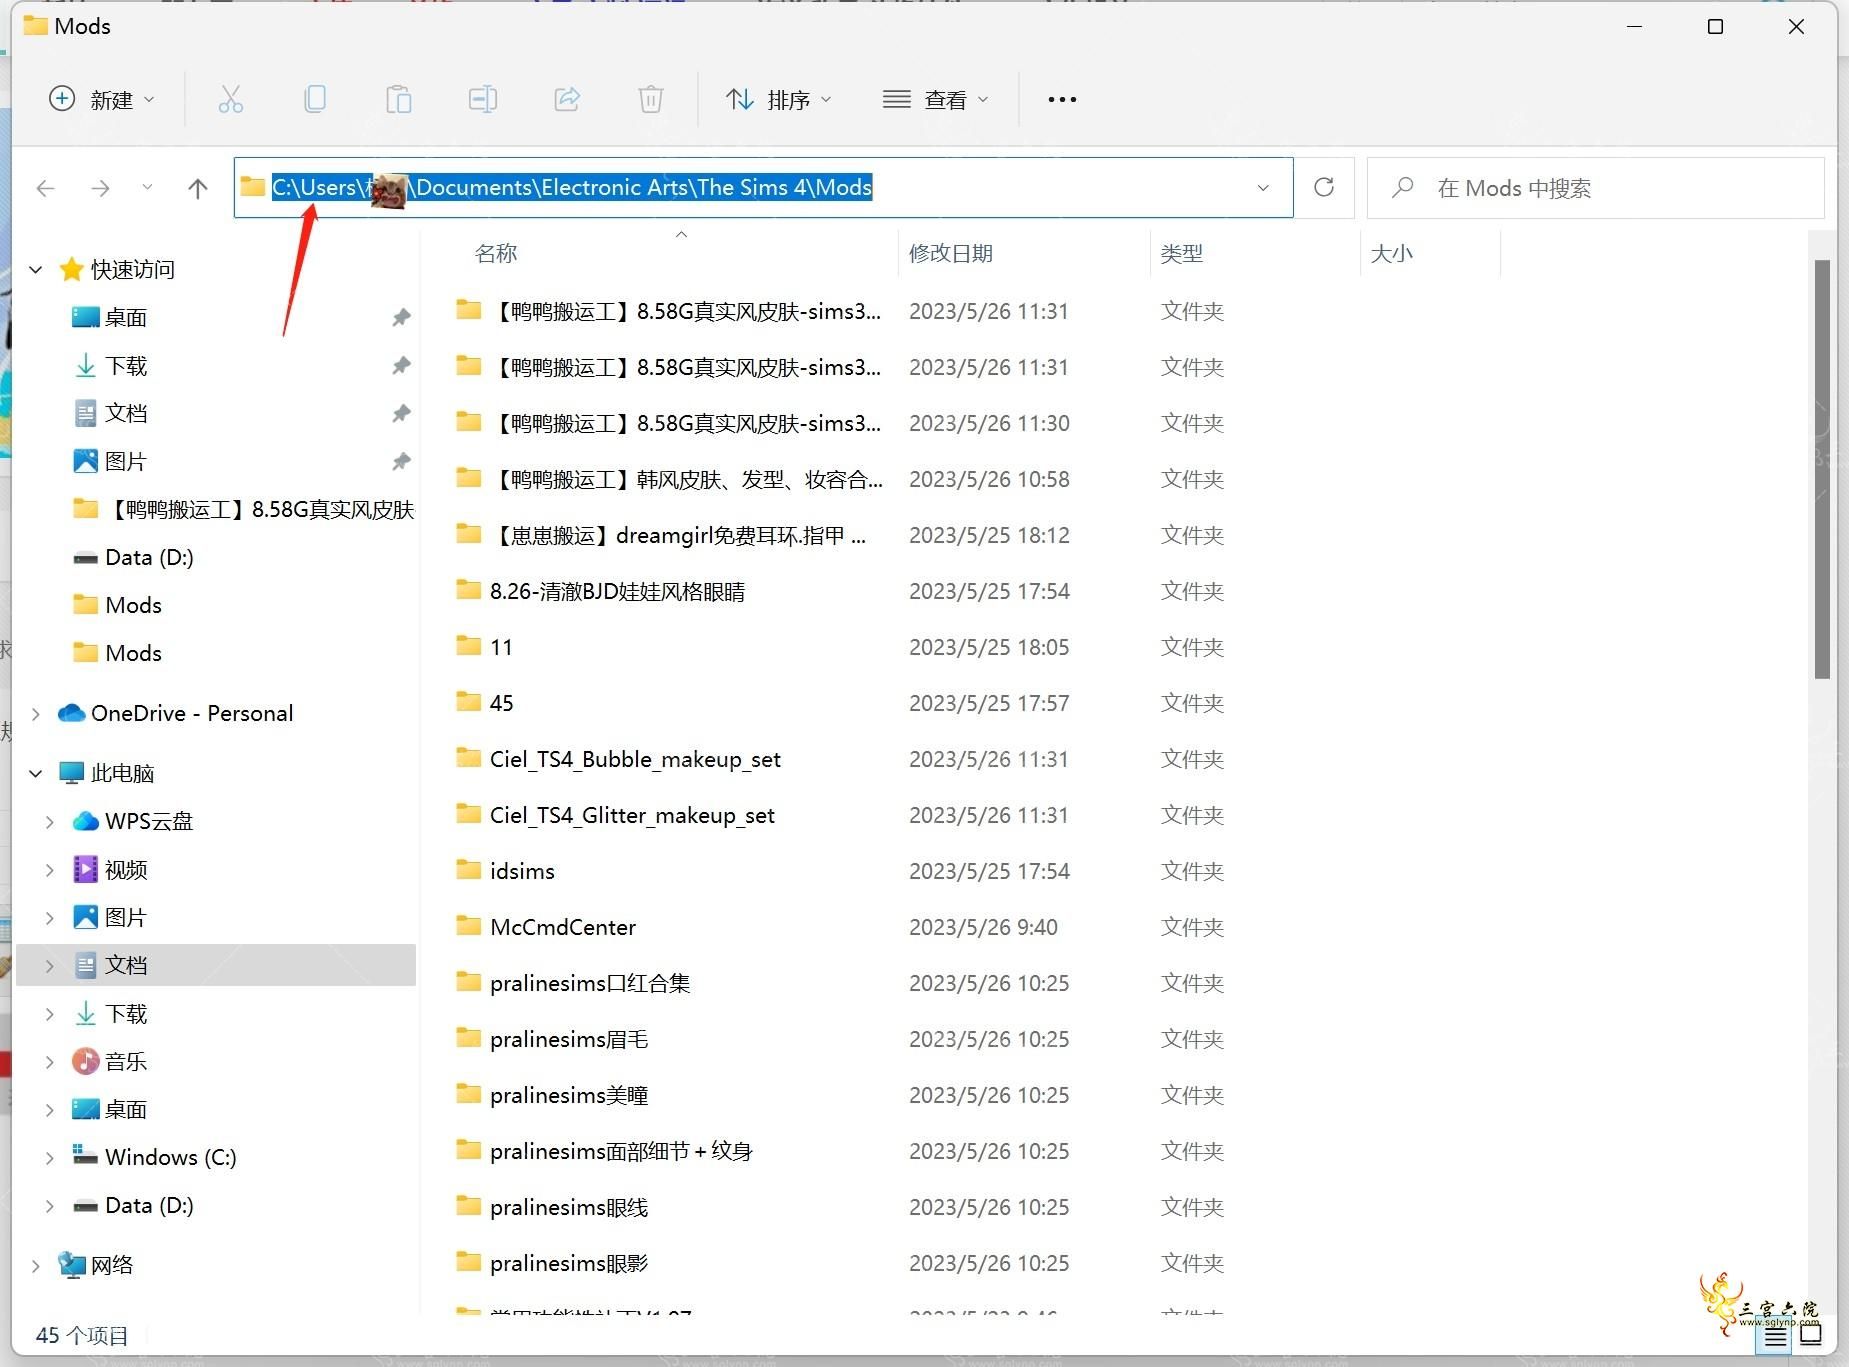Screen dimensions: 1849x1367
Task: Select pralinesims口红合集 folder
Action: click(590, 983)
